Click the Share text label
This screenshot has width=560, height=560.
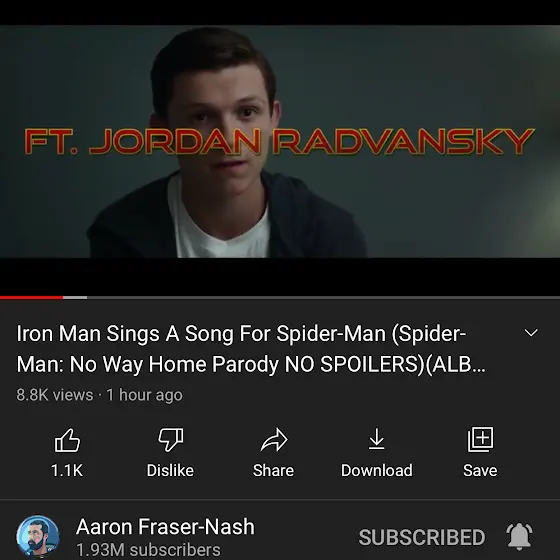[x=274, y=470]
